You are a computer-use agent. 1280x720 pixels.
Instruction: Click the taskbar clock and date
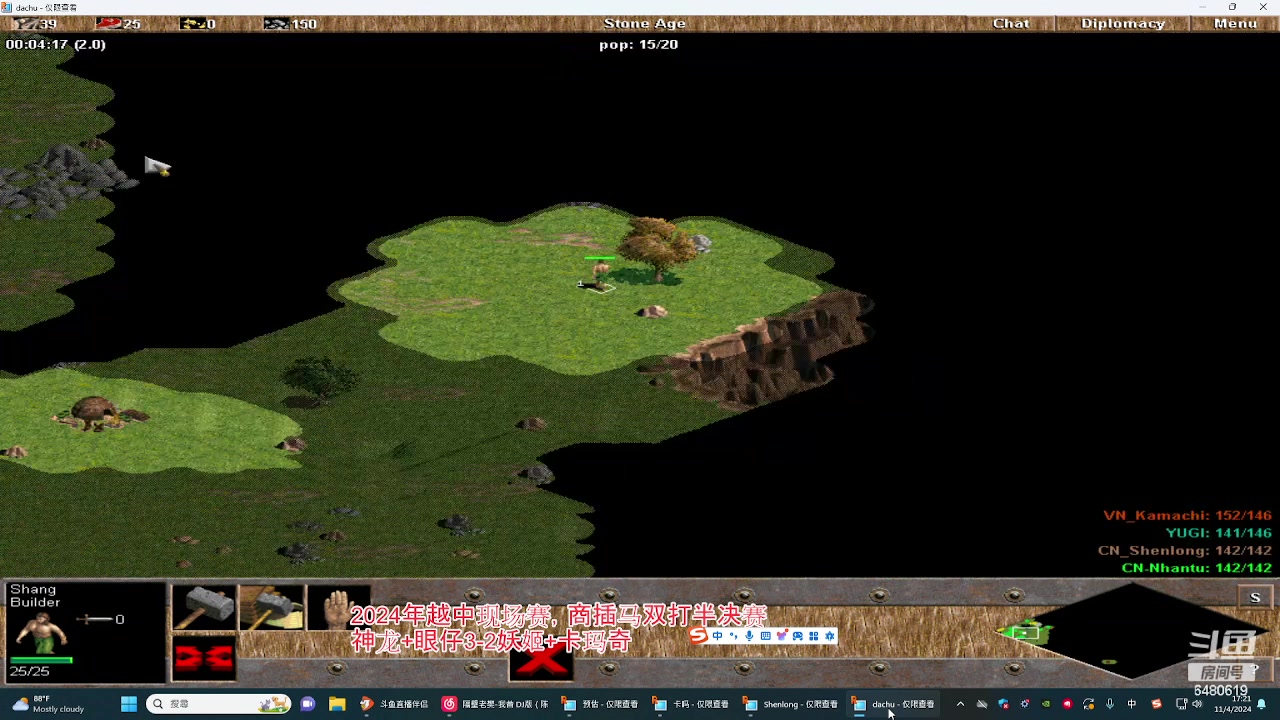coord(1233,704)
